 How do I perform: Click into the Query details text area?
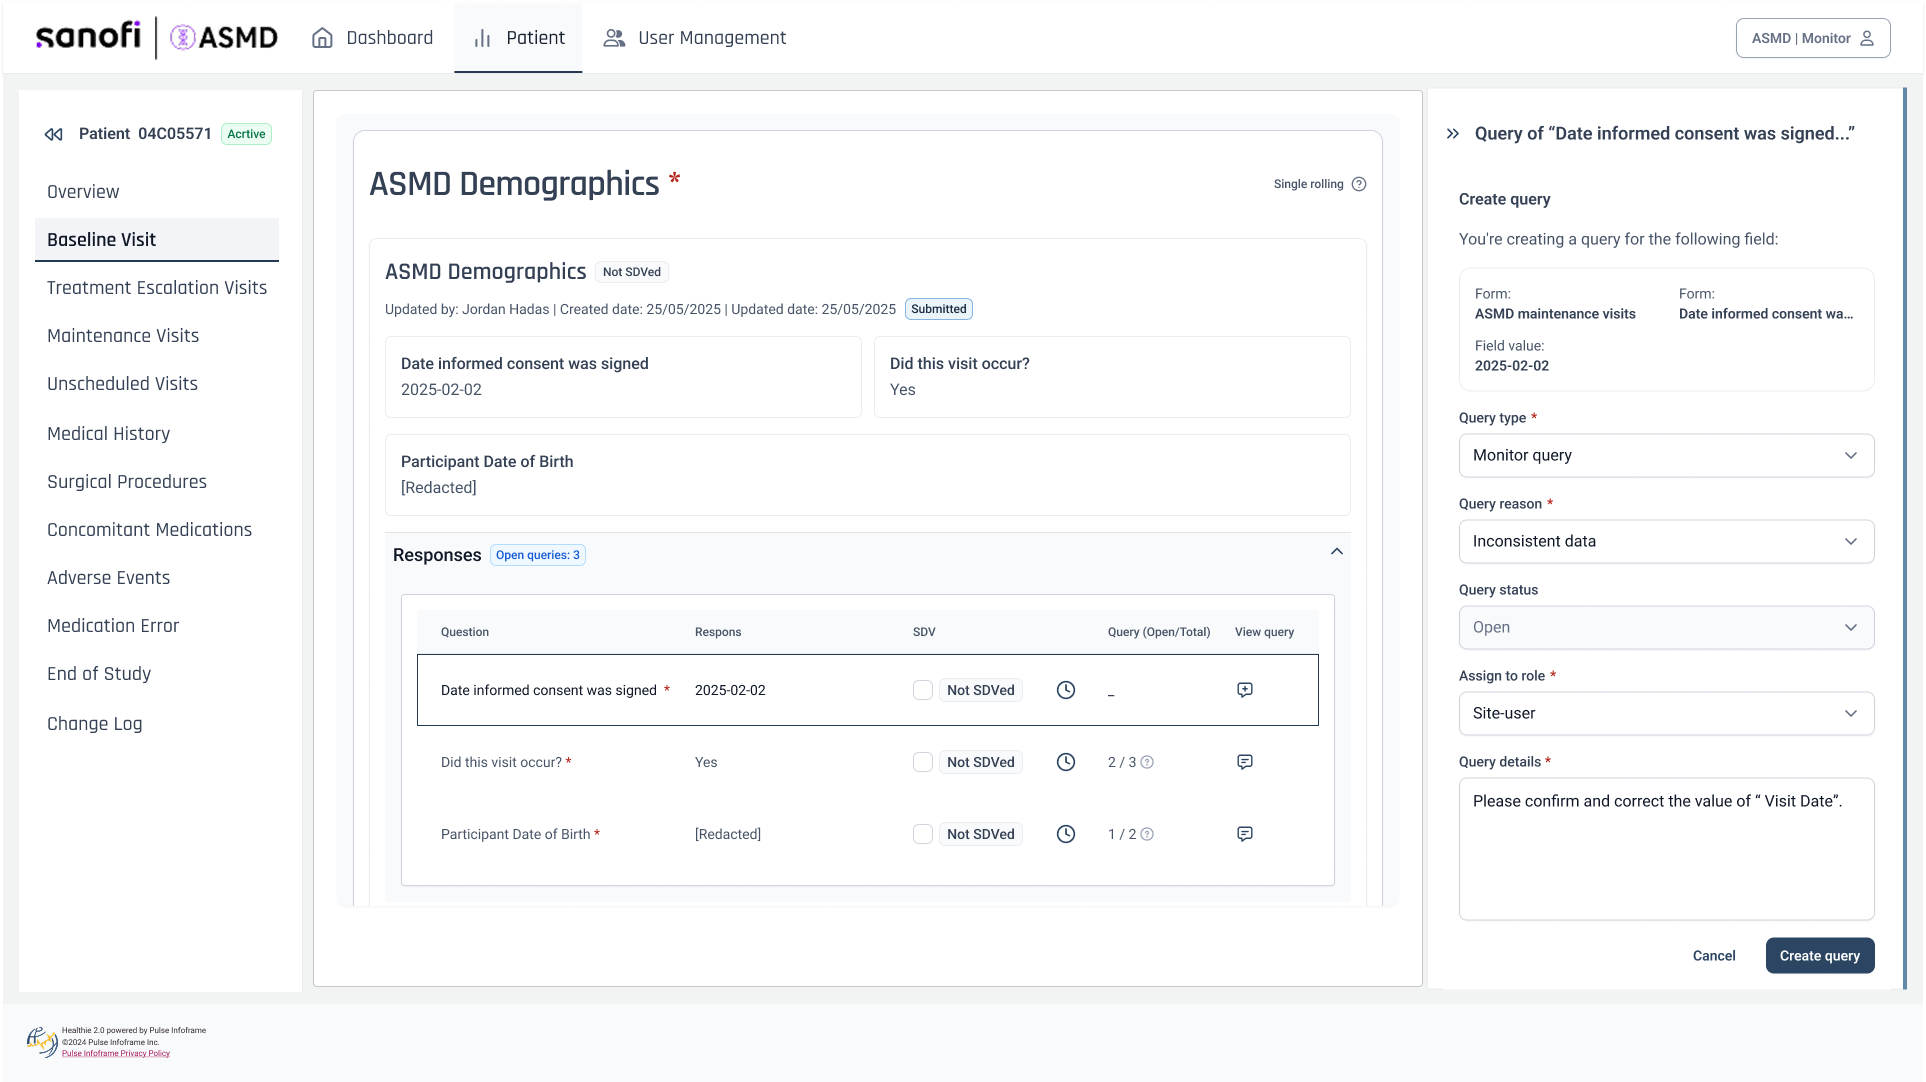(x=1666, y=849)
